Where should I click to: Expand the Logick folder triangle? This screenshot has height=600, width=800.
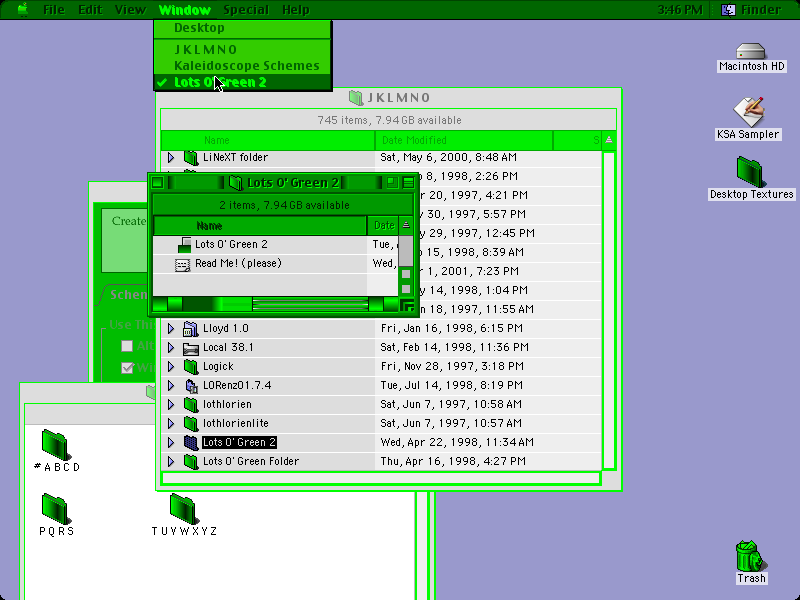(x=171, y=367)
